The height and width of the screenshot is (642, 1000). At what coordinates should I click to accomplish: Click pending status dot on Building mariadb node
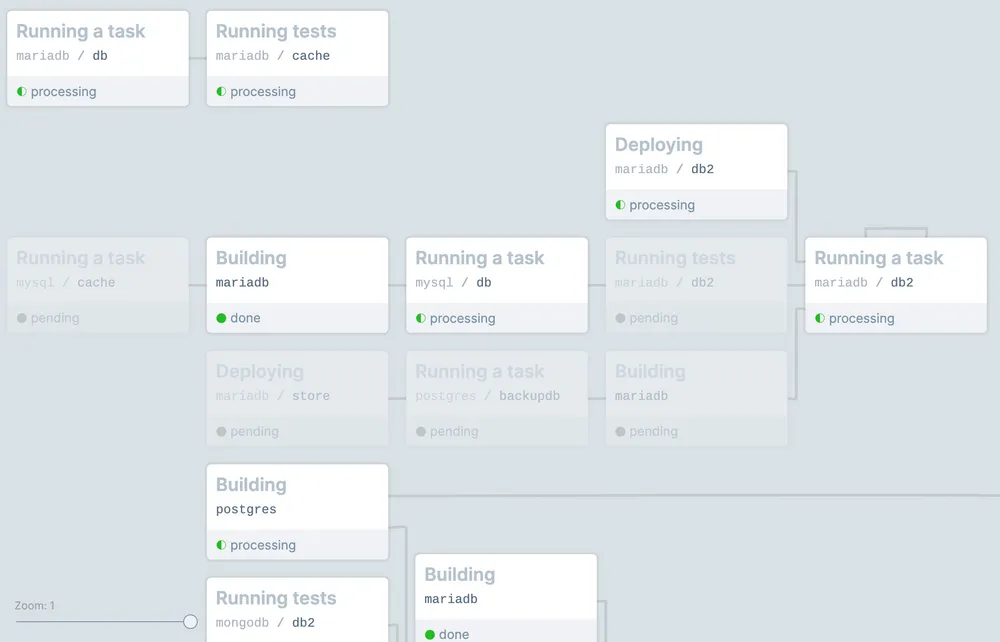coord(620,432)
